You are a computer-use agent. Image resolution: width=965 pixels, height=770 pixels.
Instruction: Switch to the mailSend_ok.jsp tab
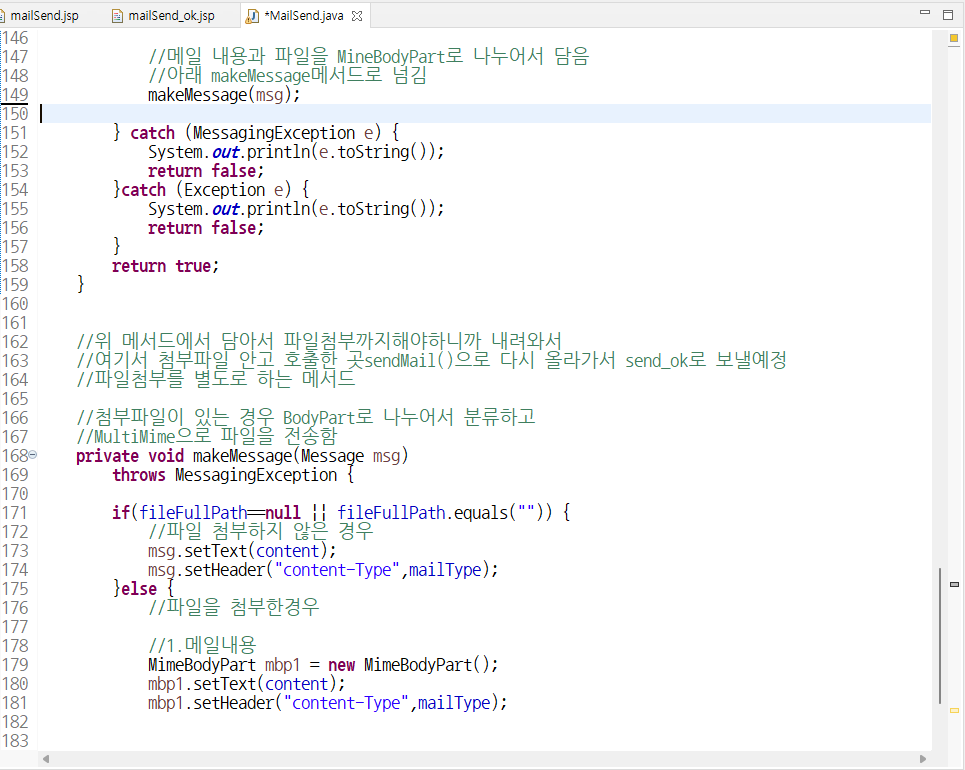pos(170,15)
